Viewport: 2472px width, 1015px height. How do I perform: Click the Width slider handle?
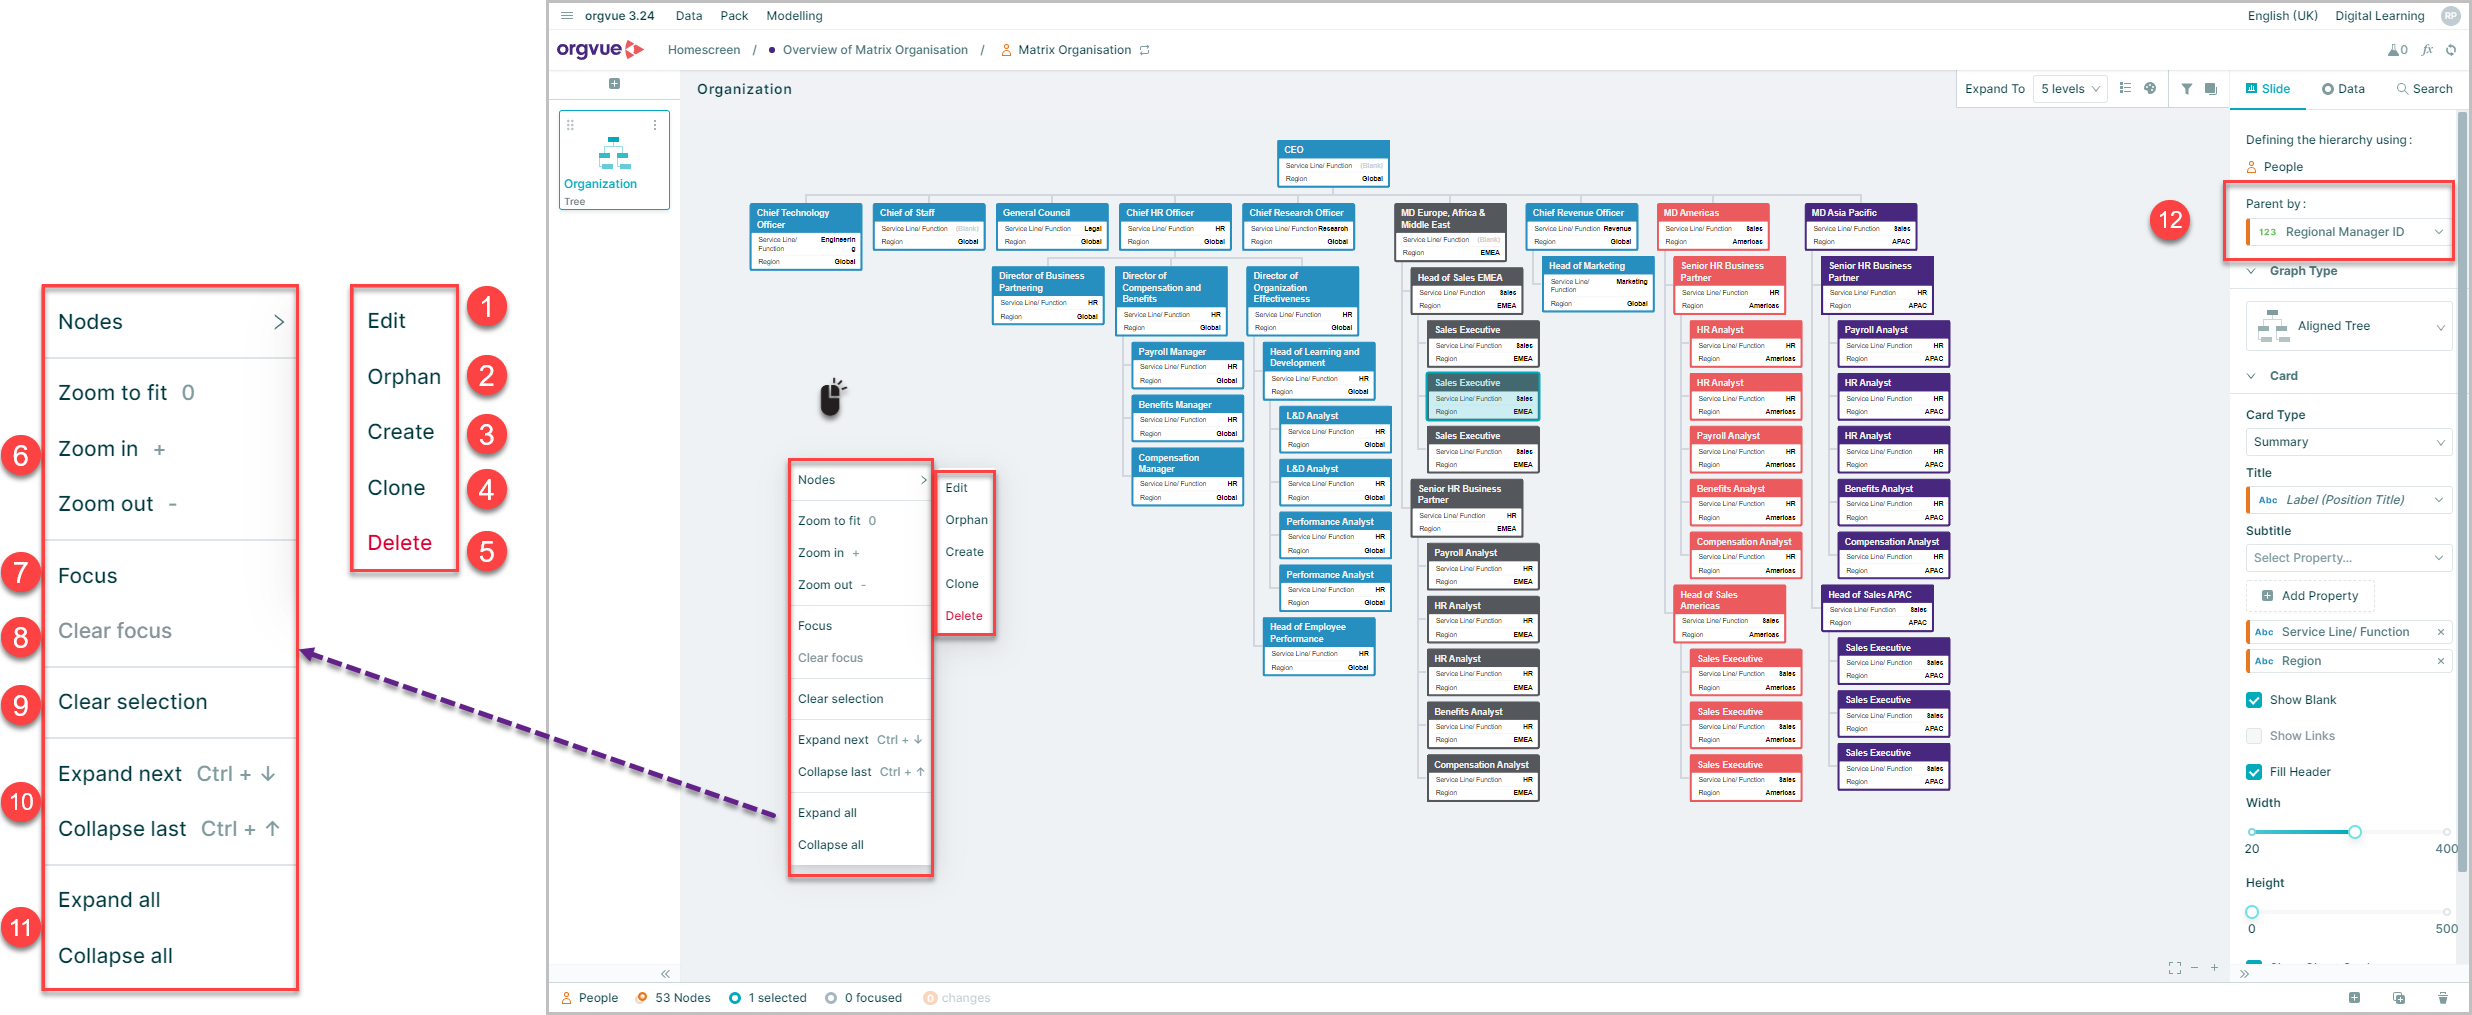click(x=2355, y=832)
